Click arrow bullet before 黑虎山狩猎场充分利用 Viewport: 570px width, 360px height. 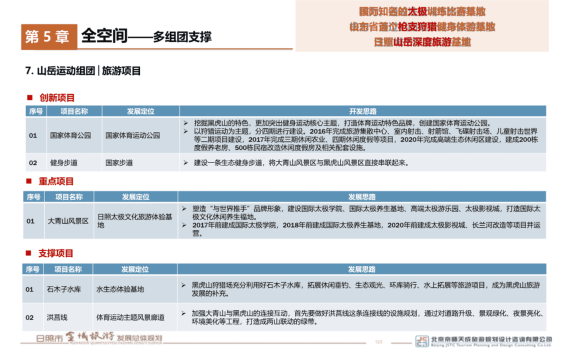(184, 285)
